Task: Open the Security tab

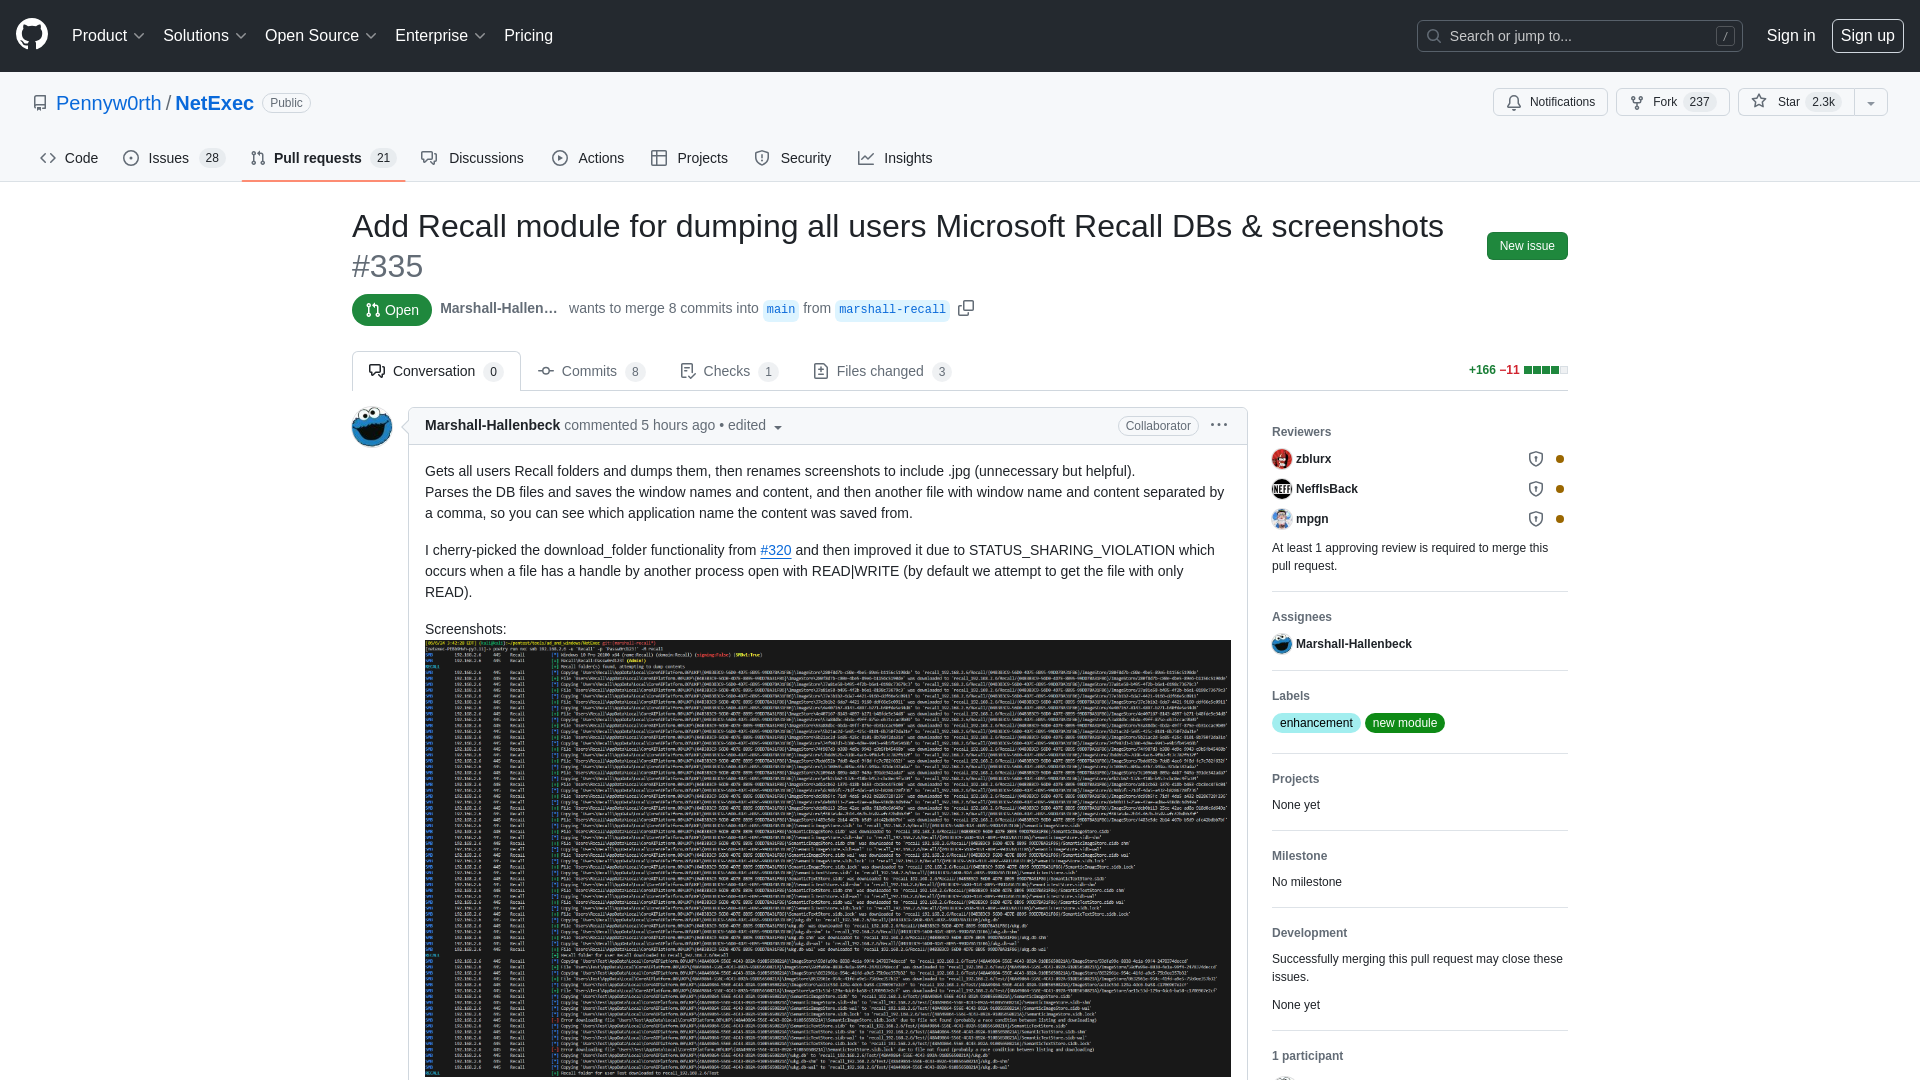Action: [793, 158]
